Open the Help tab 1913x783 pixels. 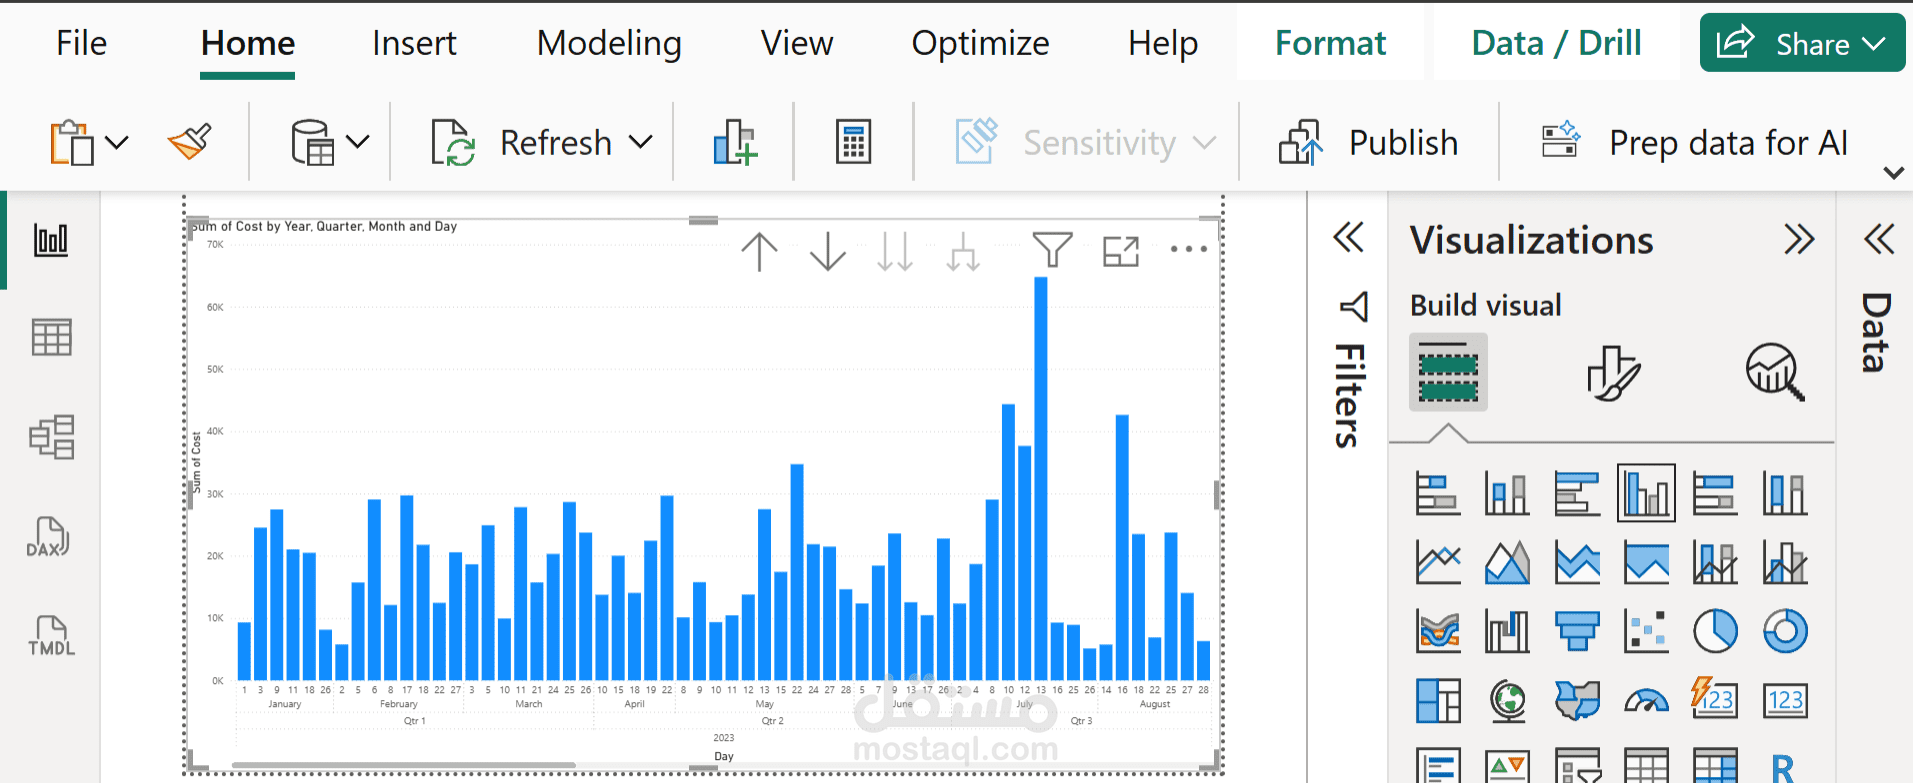click(x=1163, y=43)
